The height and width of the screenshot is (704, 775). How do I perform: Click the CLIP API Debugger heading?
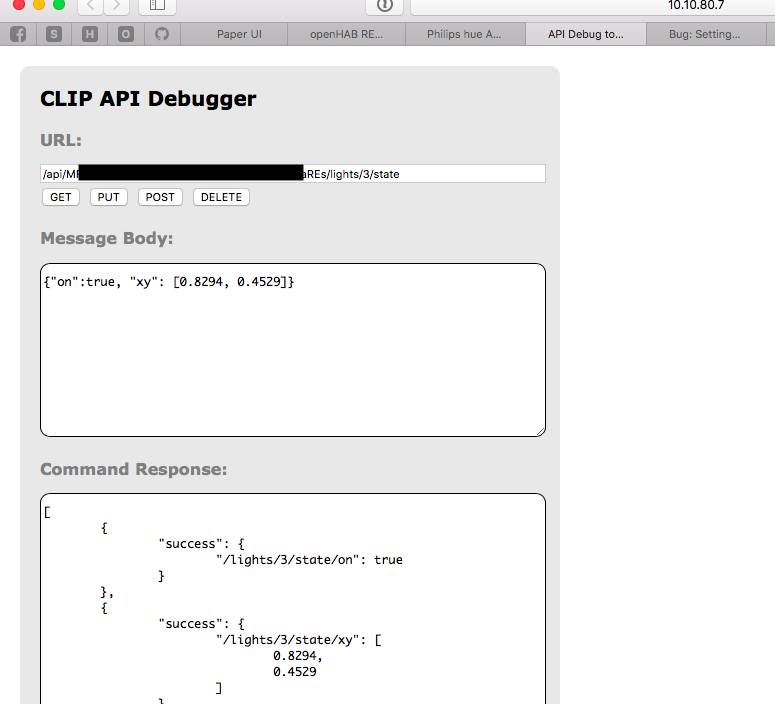click(x=148, y=99)
